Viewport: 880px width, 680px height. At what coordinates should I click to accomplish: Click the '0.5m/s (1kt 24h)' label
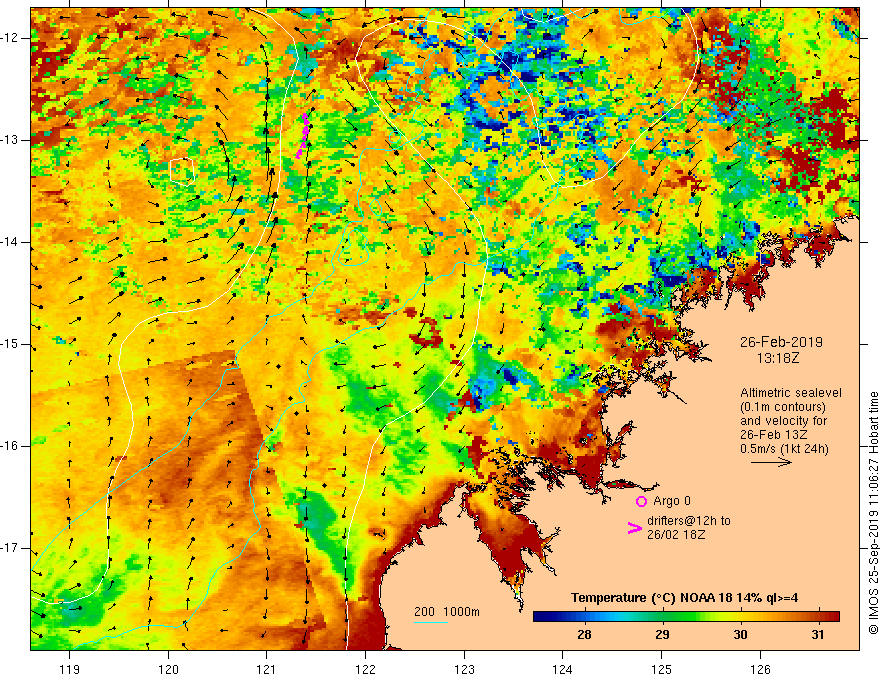(x=784, y=449)
